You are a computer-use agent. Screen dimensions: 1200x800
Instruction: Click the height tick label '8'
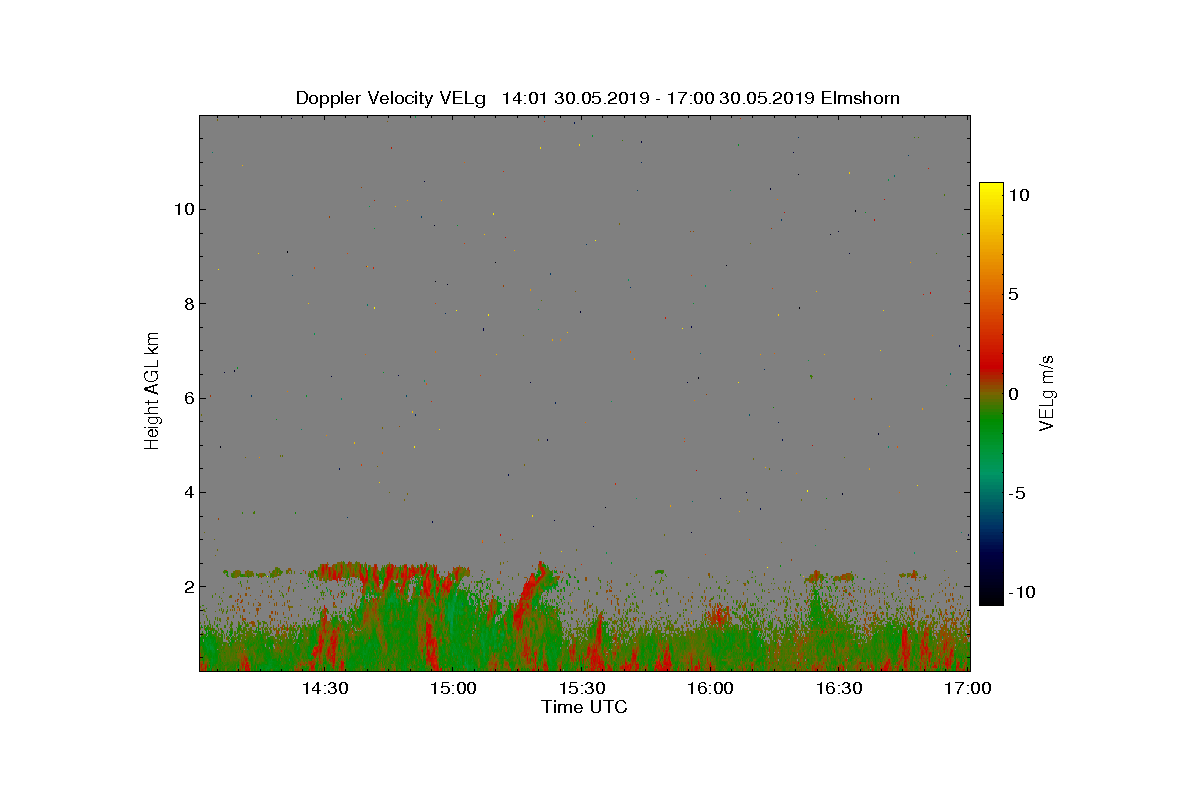tap(188, 304)
